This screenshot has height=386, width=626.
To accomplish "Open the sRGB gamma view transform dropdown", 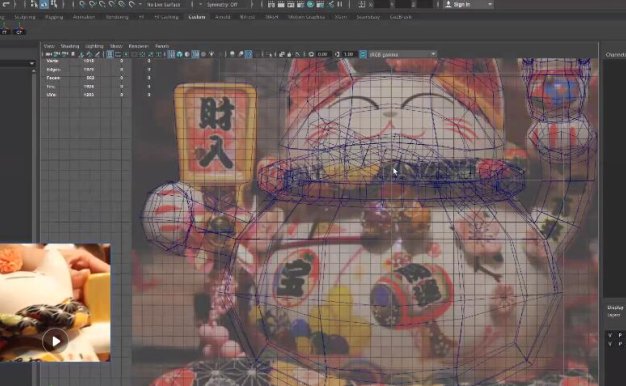I will (x=402, y=54).
